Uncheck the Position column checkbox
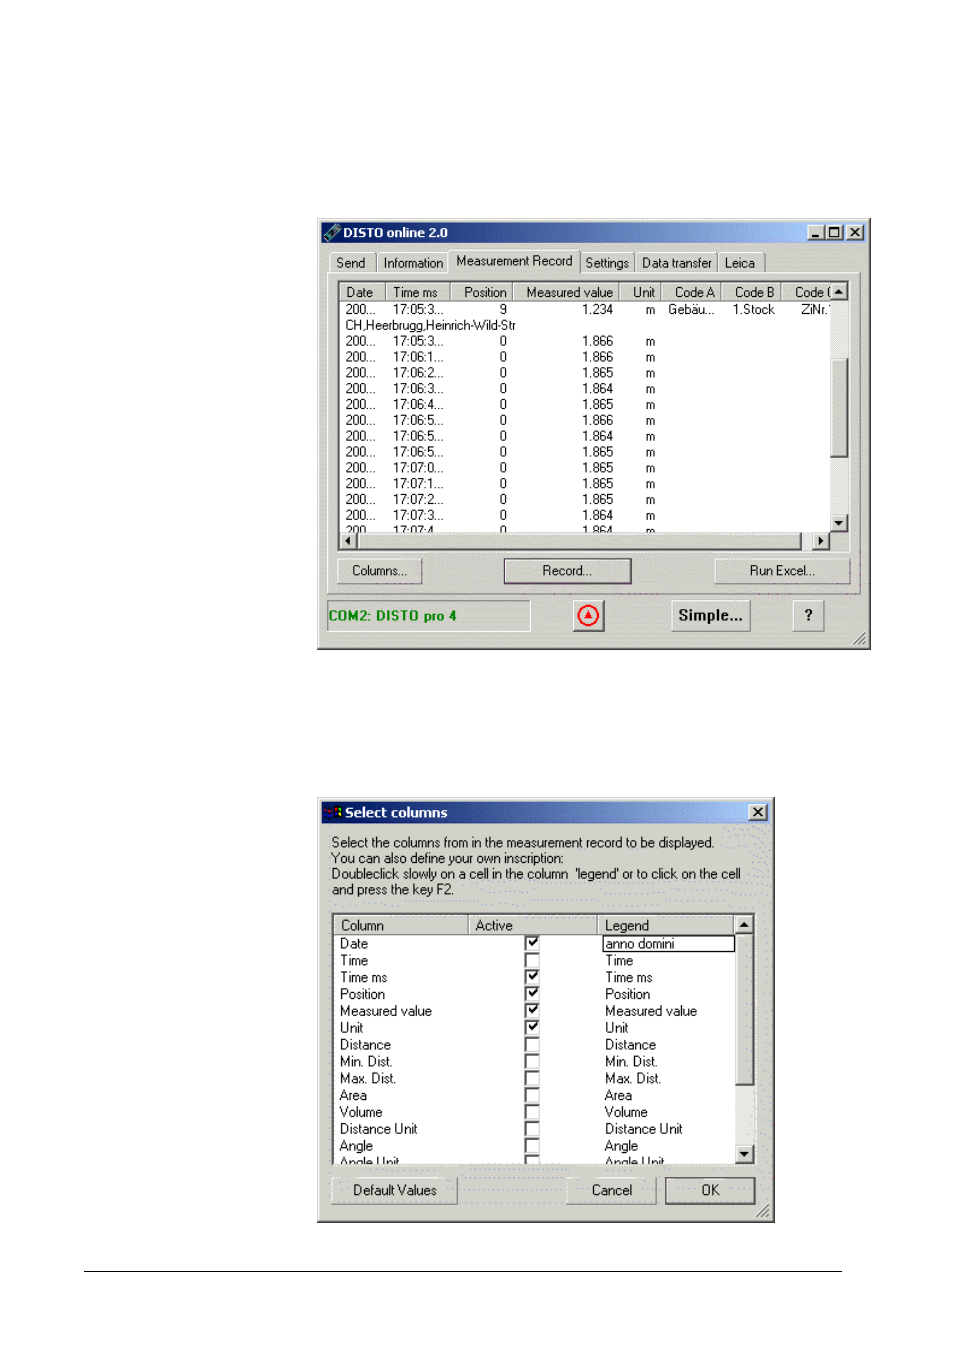This screenshot has height=1350, width=954. pos(532,993)
